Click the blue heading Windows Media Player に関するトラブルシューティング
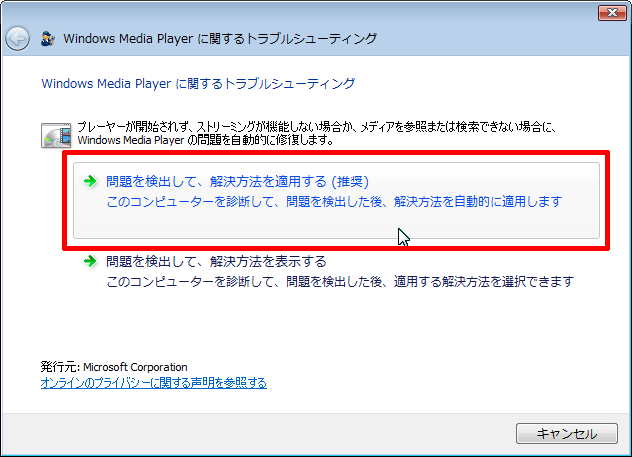Image resolution: width=632 pixels, height=457 pixels. (x=198, y=83)
